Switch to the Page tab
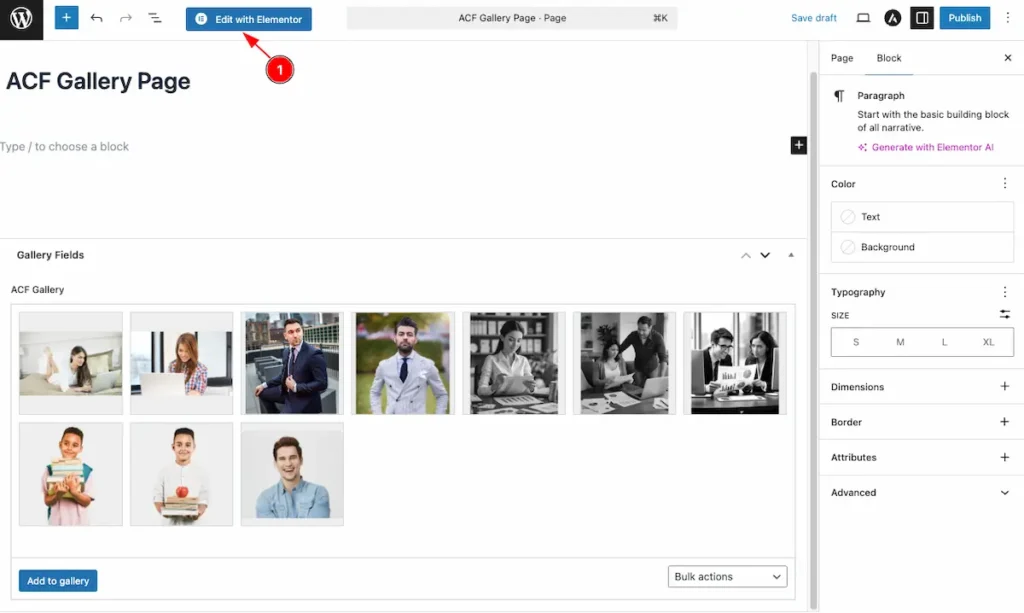1024x613 pixels. coord(842,58)
